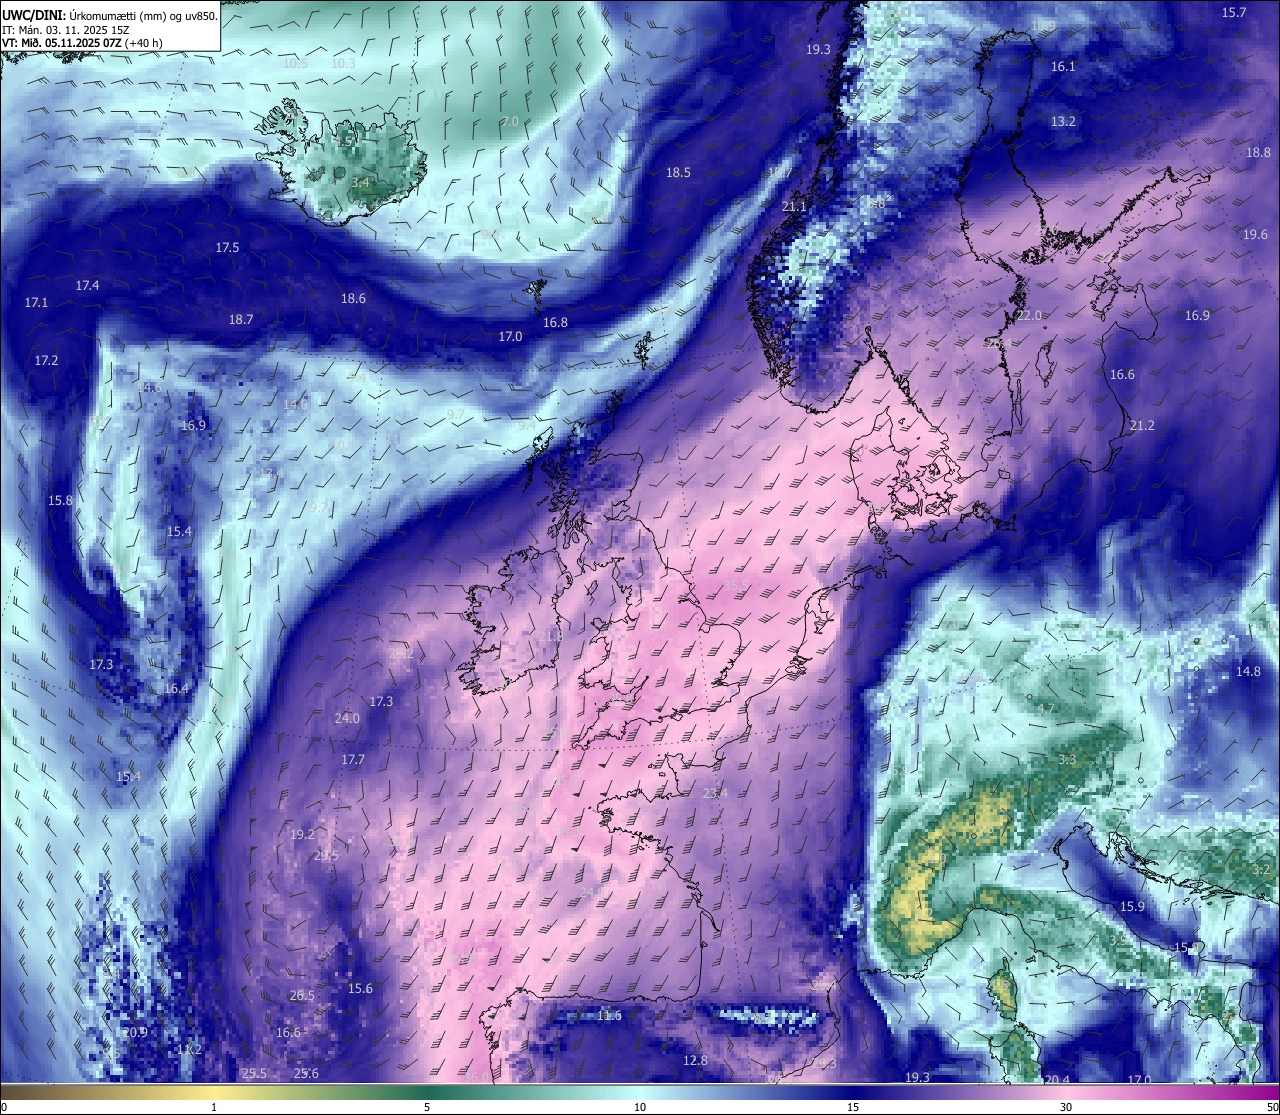The height and width of the screenshot is (1115, 1280).
Task: Select the 22.0 value near Stockholm
Action: [1029, 316]
